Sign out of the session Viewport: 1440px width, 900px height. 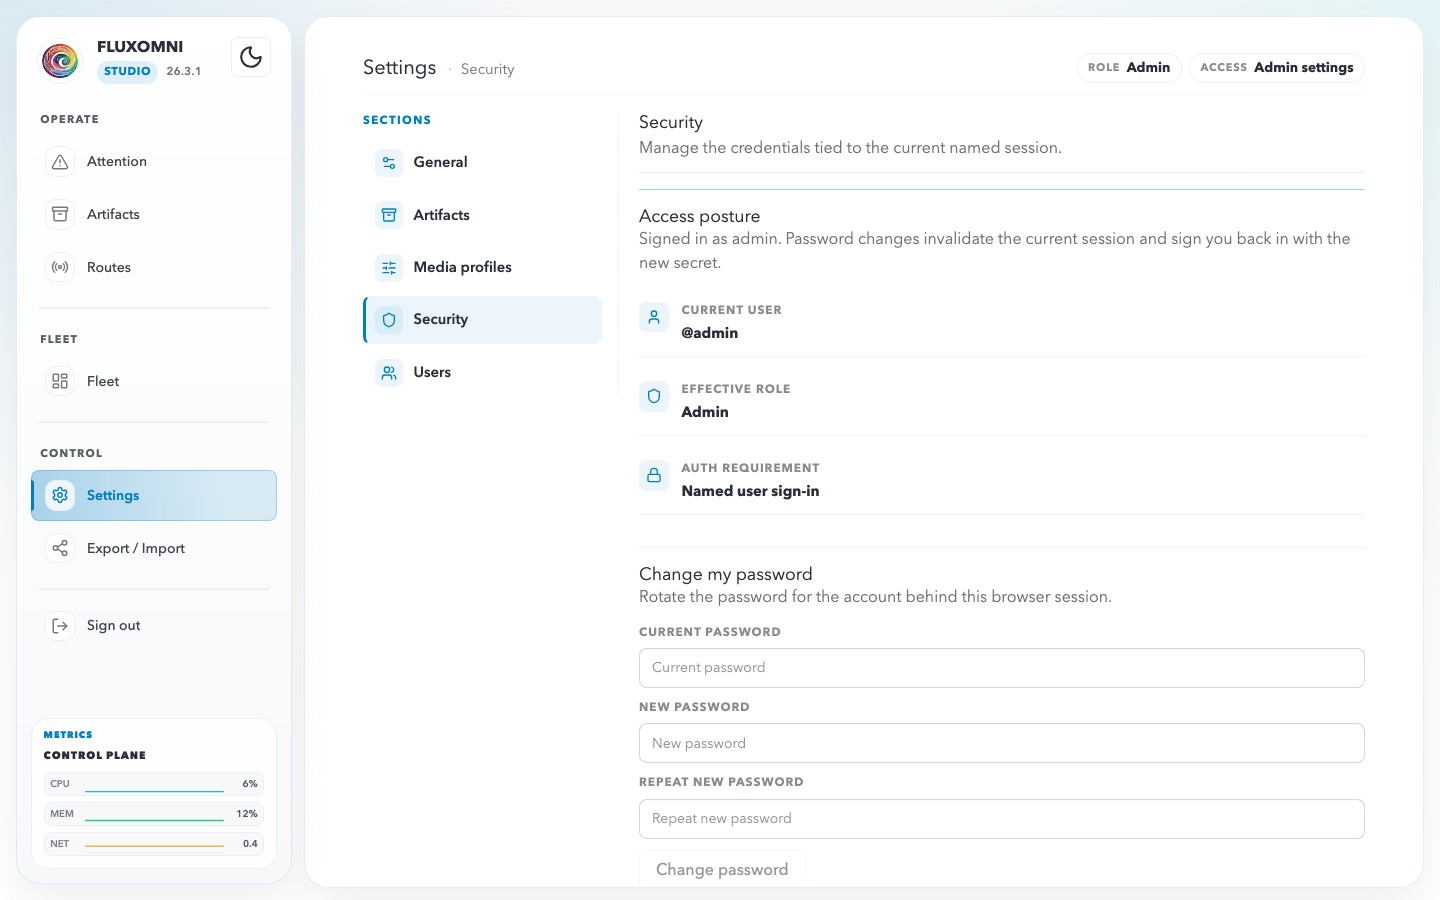coord(154,626)
